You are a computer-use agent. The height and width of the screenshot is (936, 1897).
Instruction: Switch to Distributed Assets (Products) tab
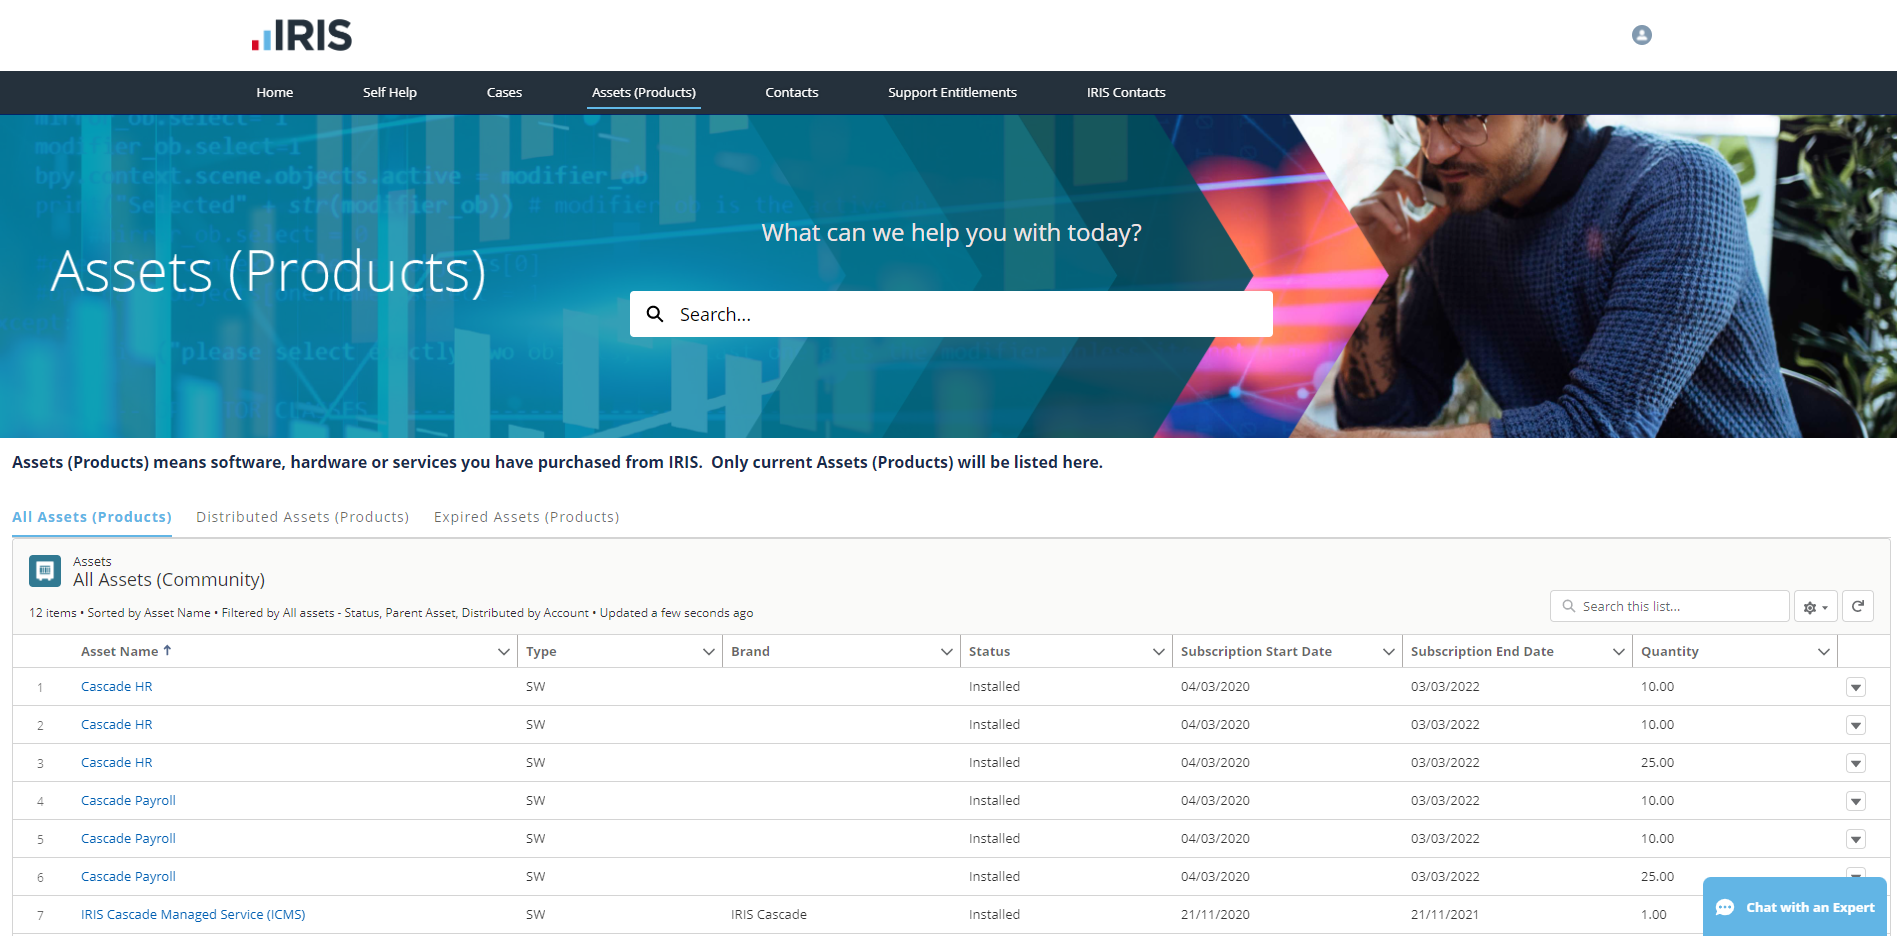[x=302, y=517]
